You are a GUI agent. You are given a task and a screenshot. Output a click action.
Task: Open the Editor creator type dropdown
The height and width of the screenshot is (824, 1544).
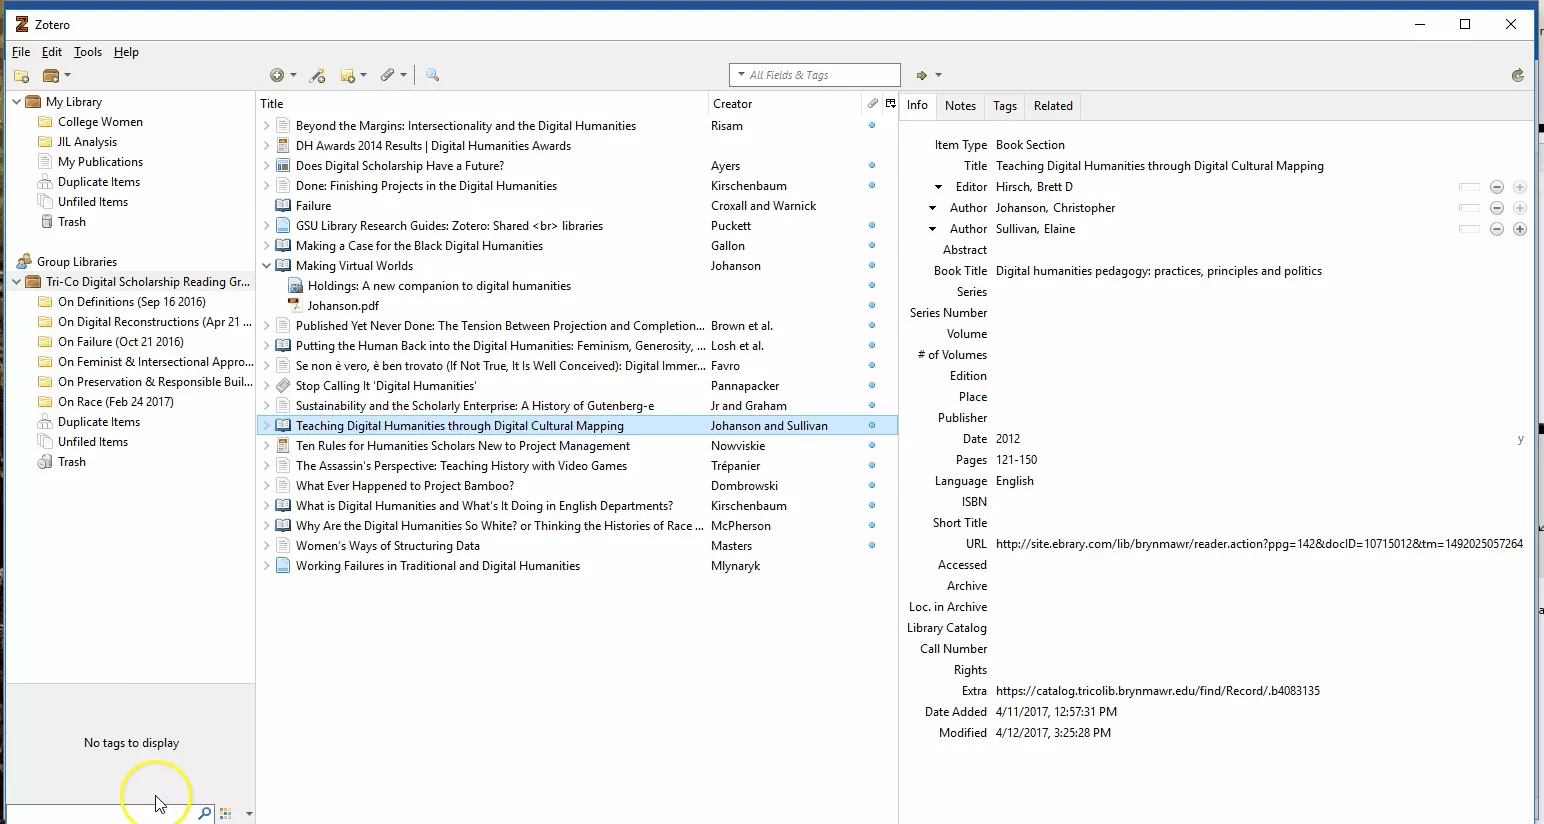point(938,187)
